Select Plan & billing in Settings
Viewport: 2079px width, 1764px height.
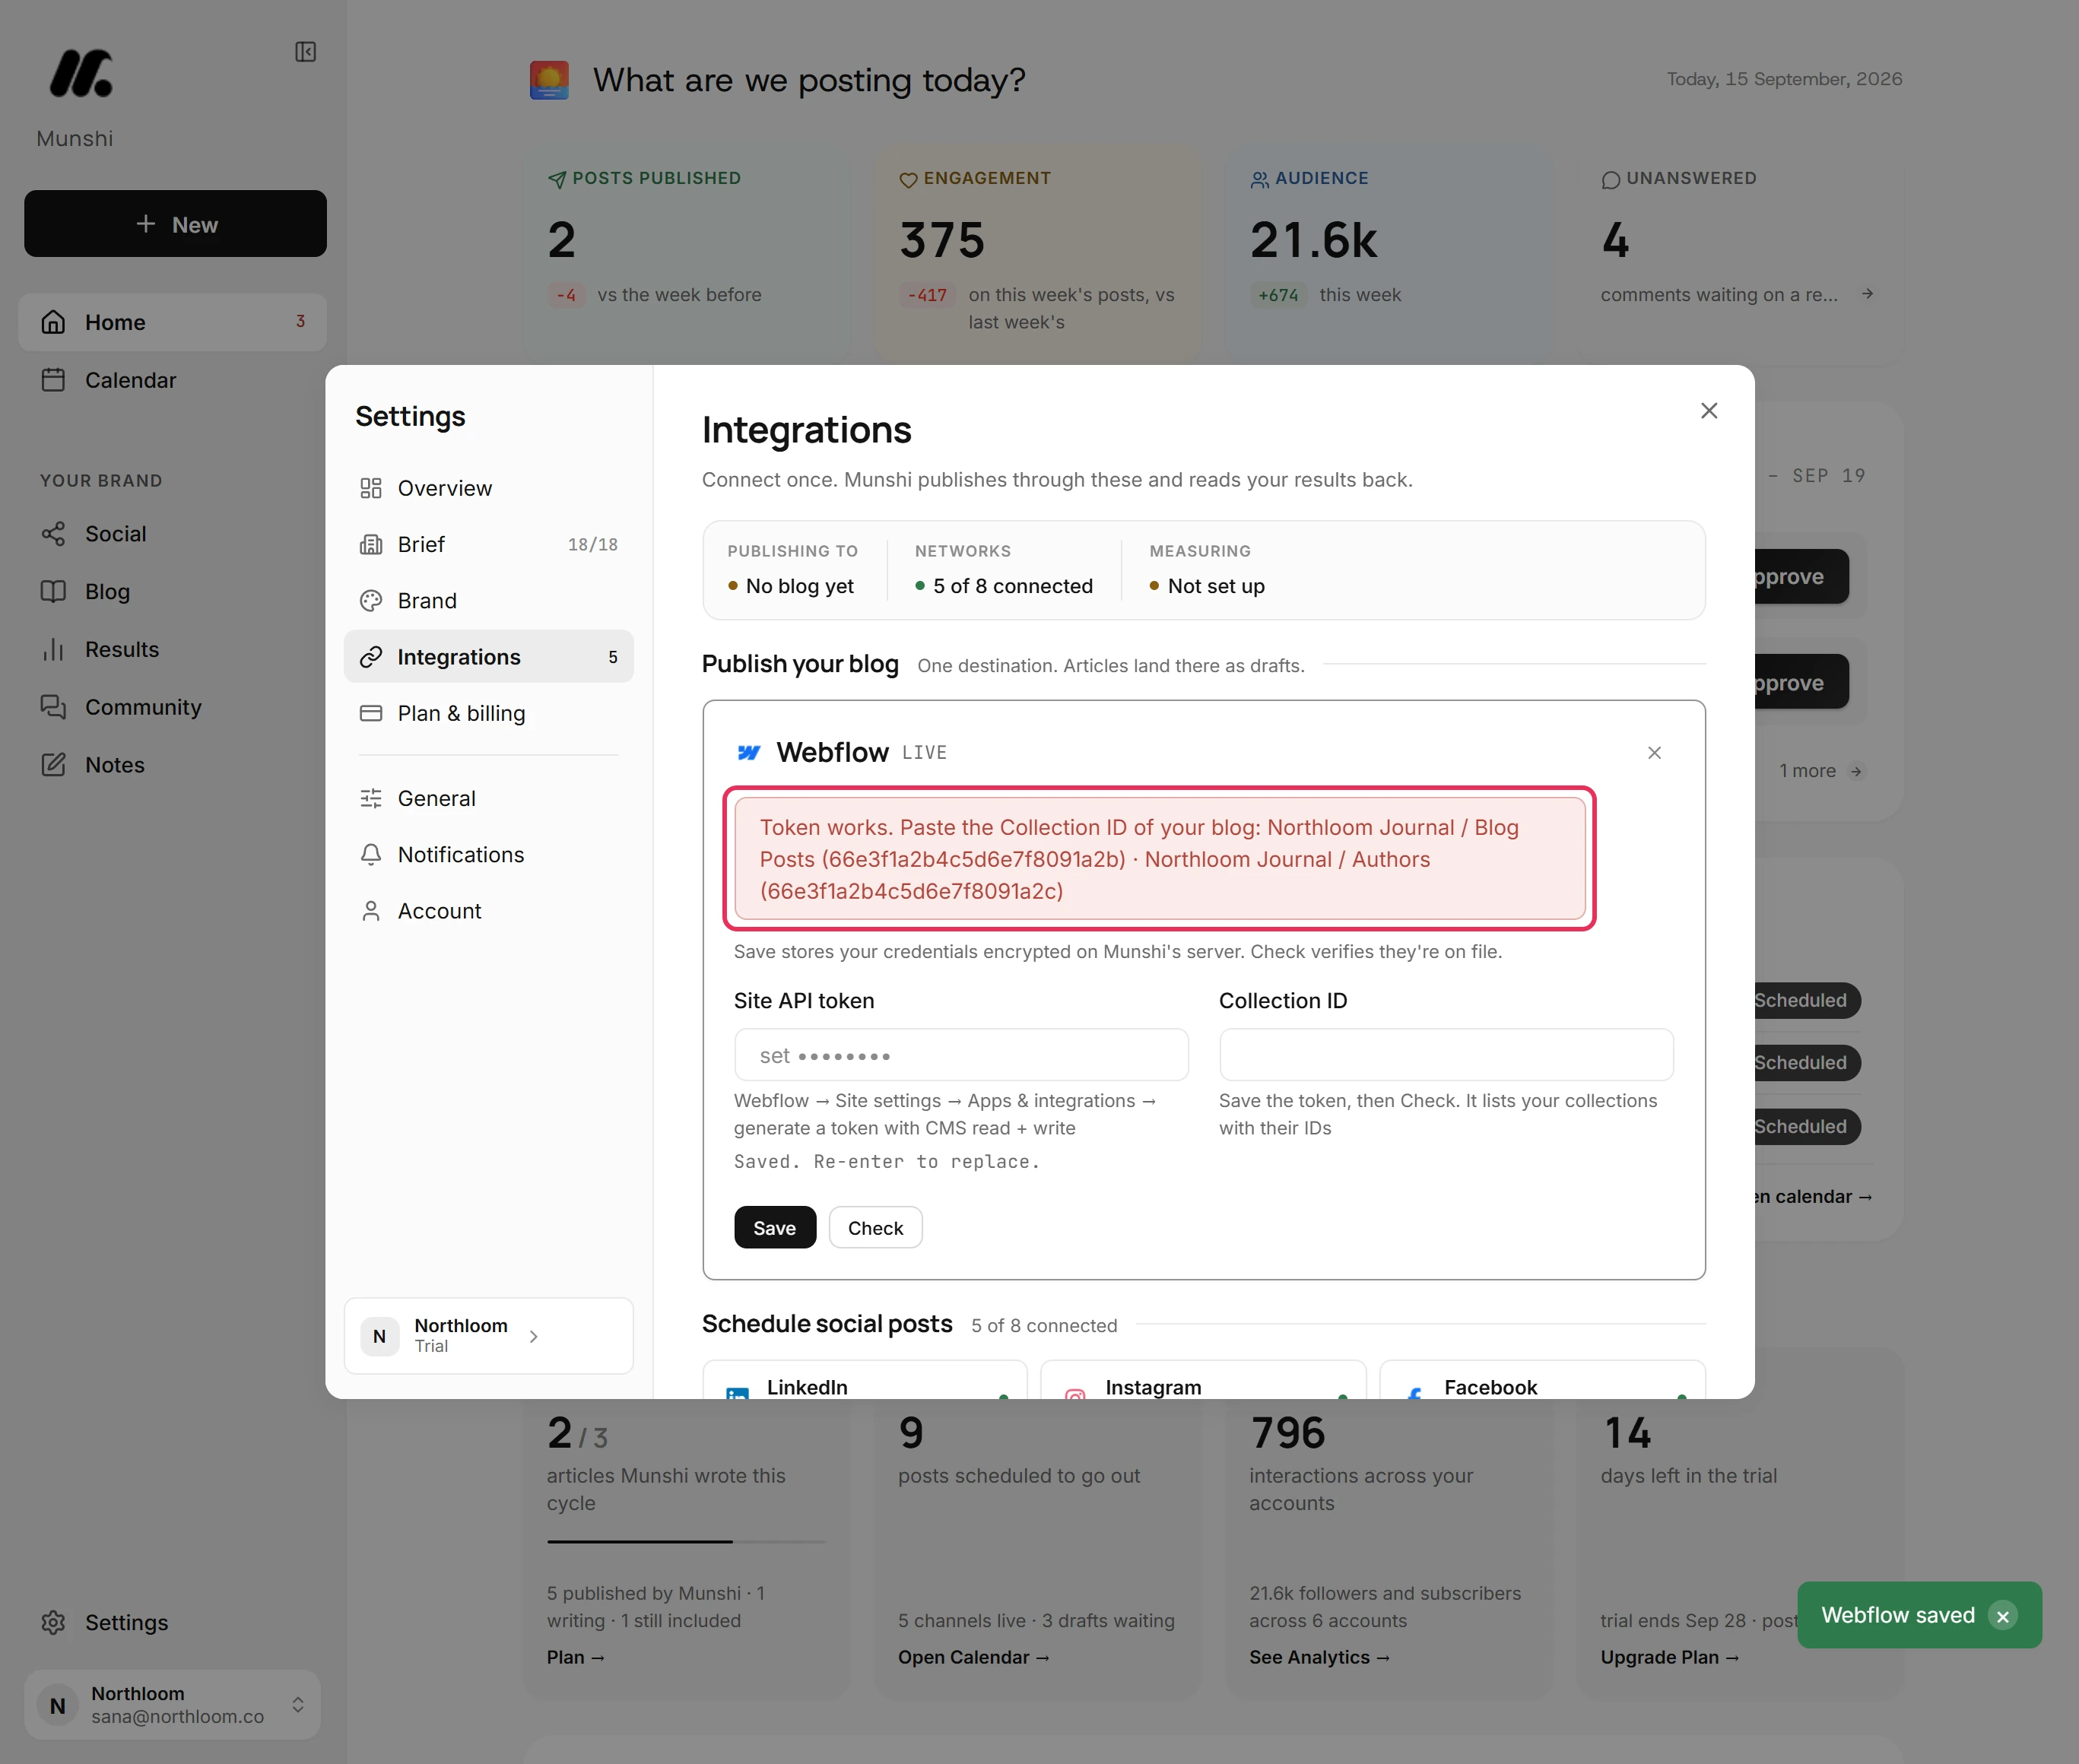(488, 713)
